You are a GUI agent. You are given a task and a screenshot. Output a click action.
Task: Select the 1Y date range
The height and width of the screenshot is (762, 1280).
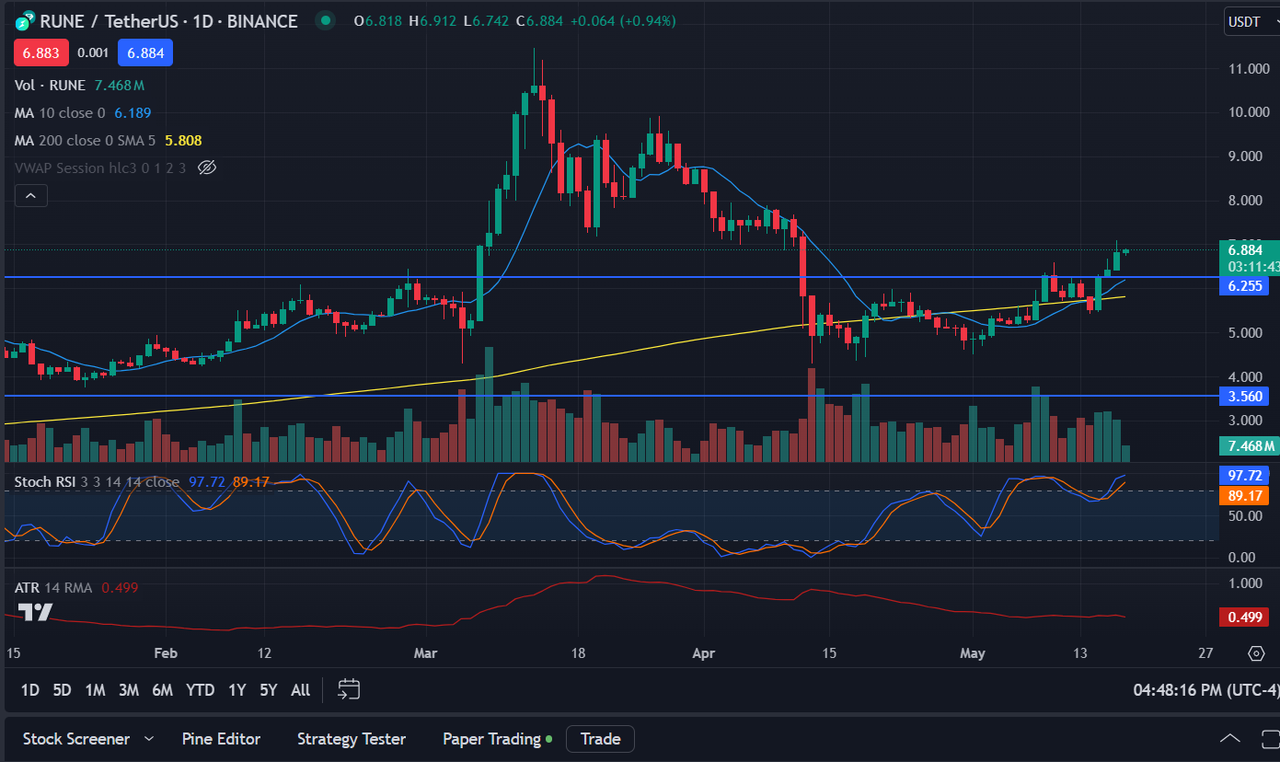click(237, 690)
